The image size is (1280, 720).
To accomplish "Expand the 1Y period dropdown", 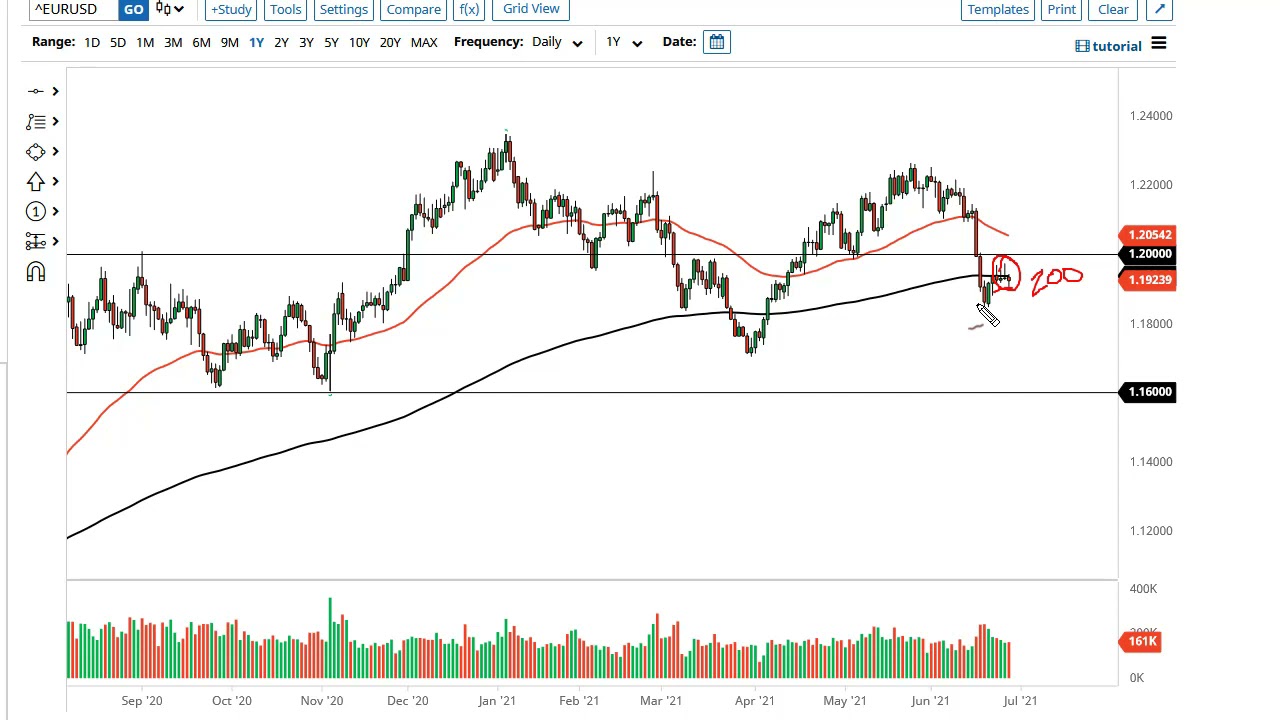I will [623, 42].
